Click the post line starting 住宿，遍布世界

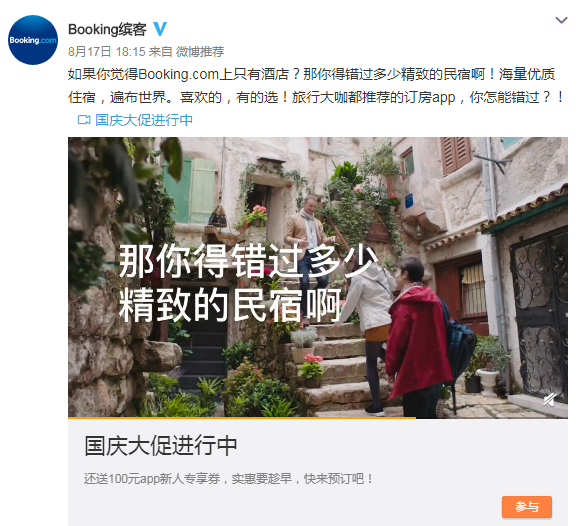pos(316,97)
